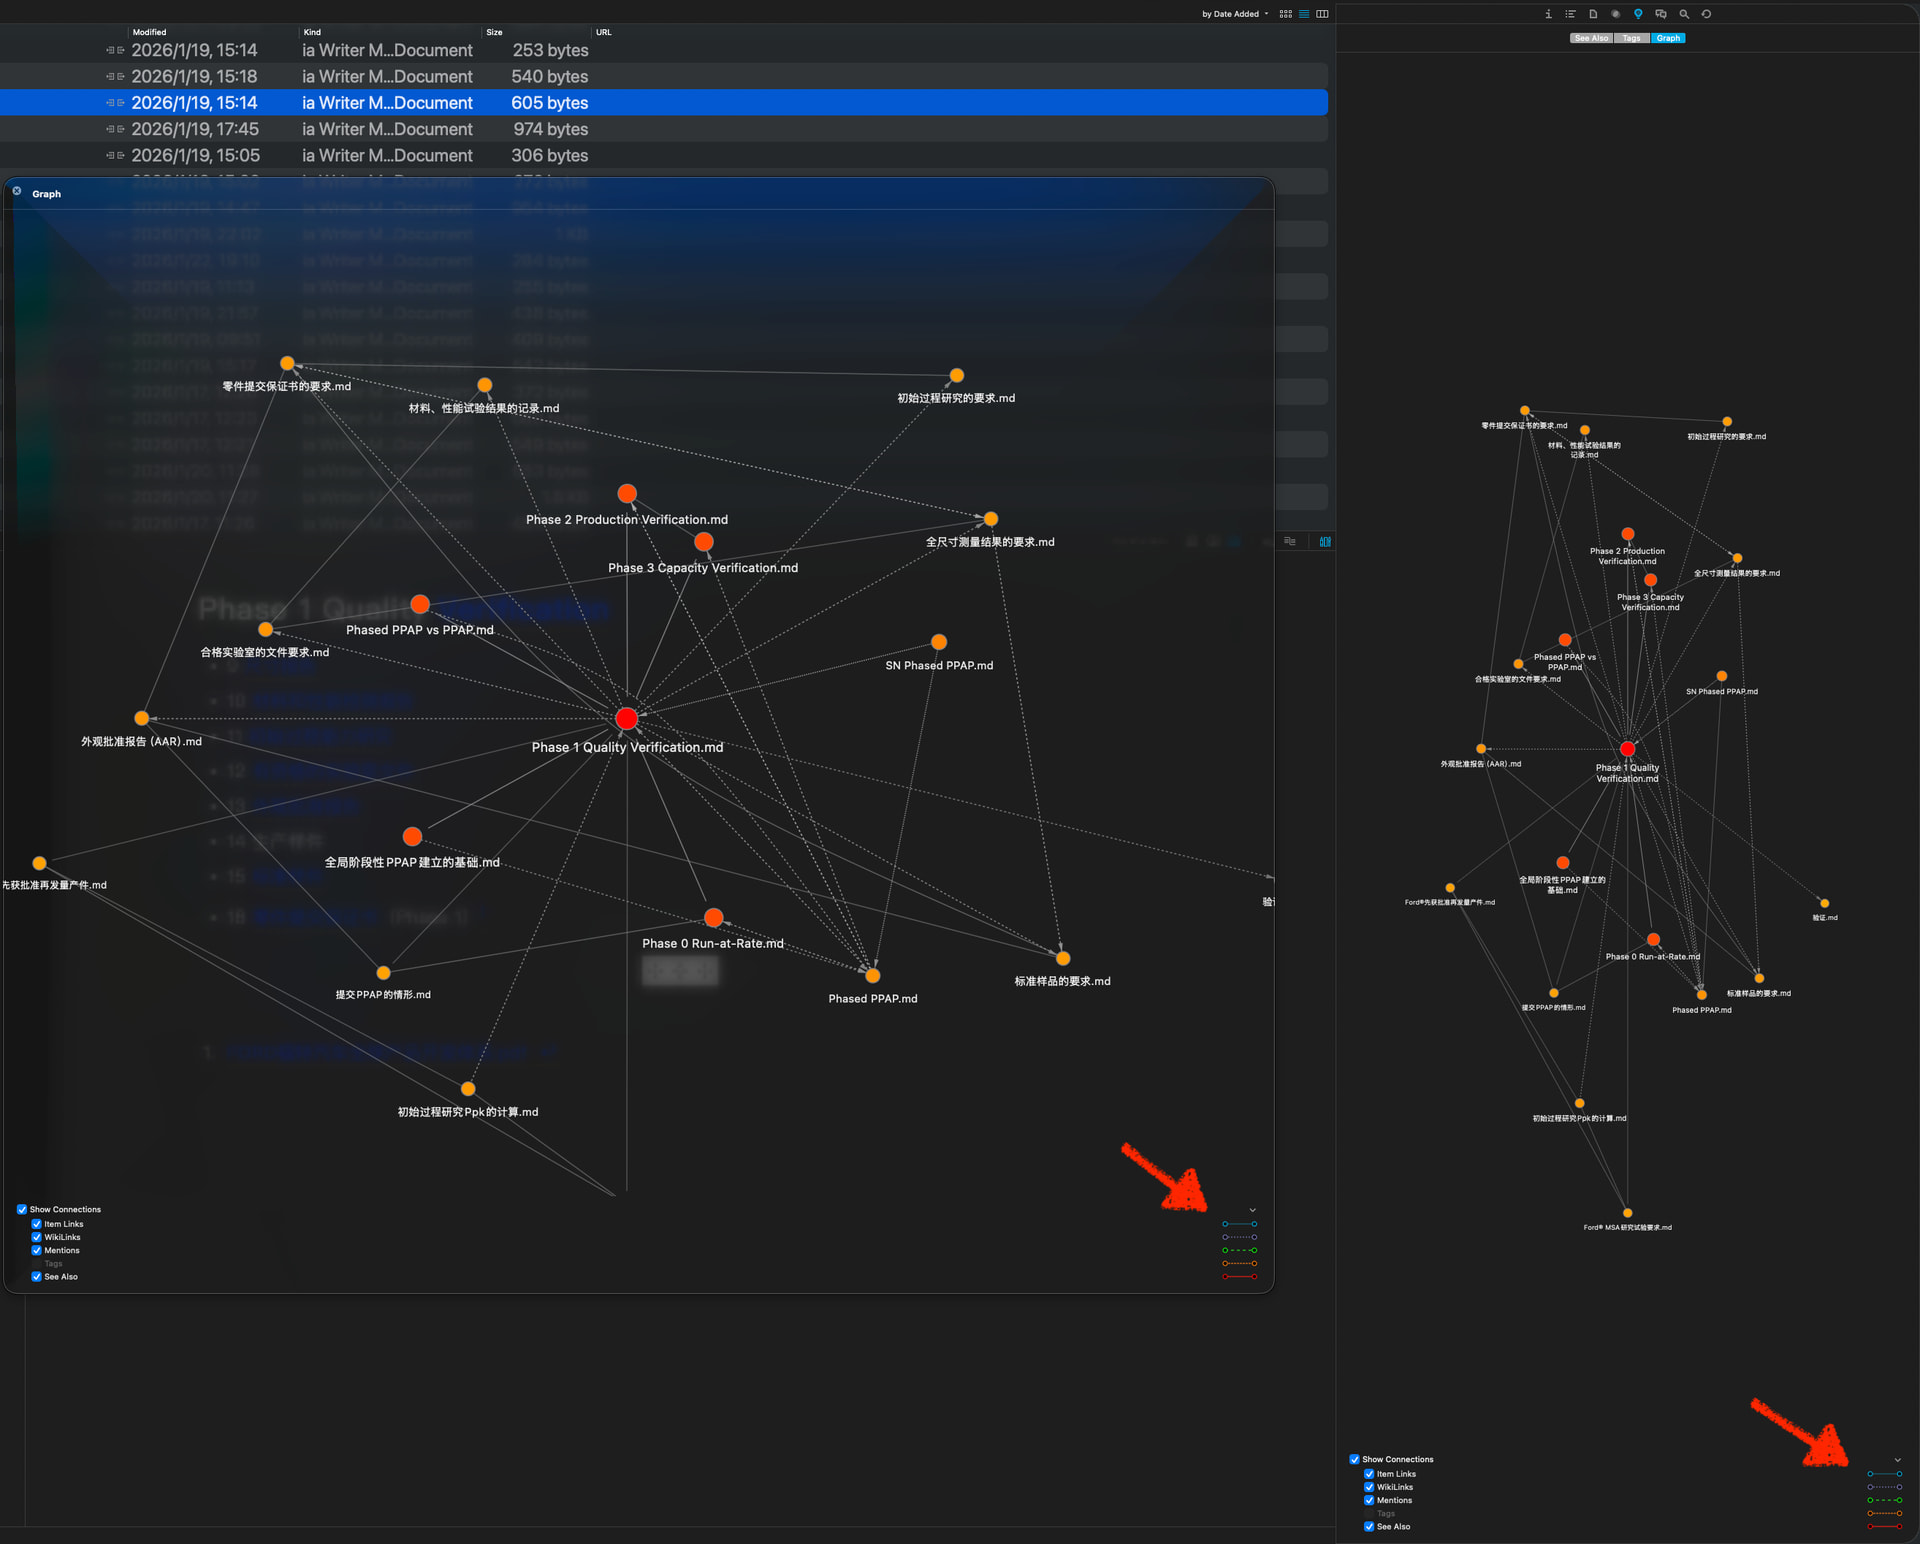Switch item list to icon grid view
Screen dimensions: 1920x1544
coord(1286,14)
